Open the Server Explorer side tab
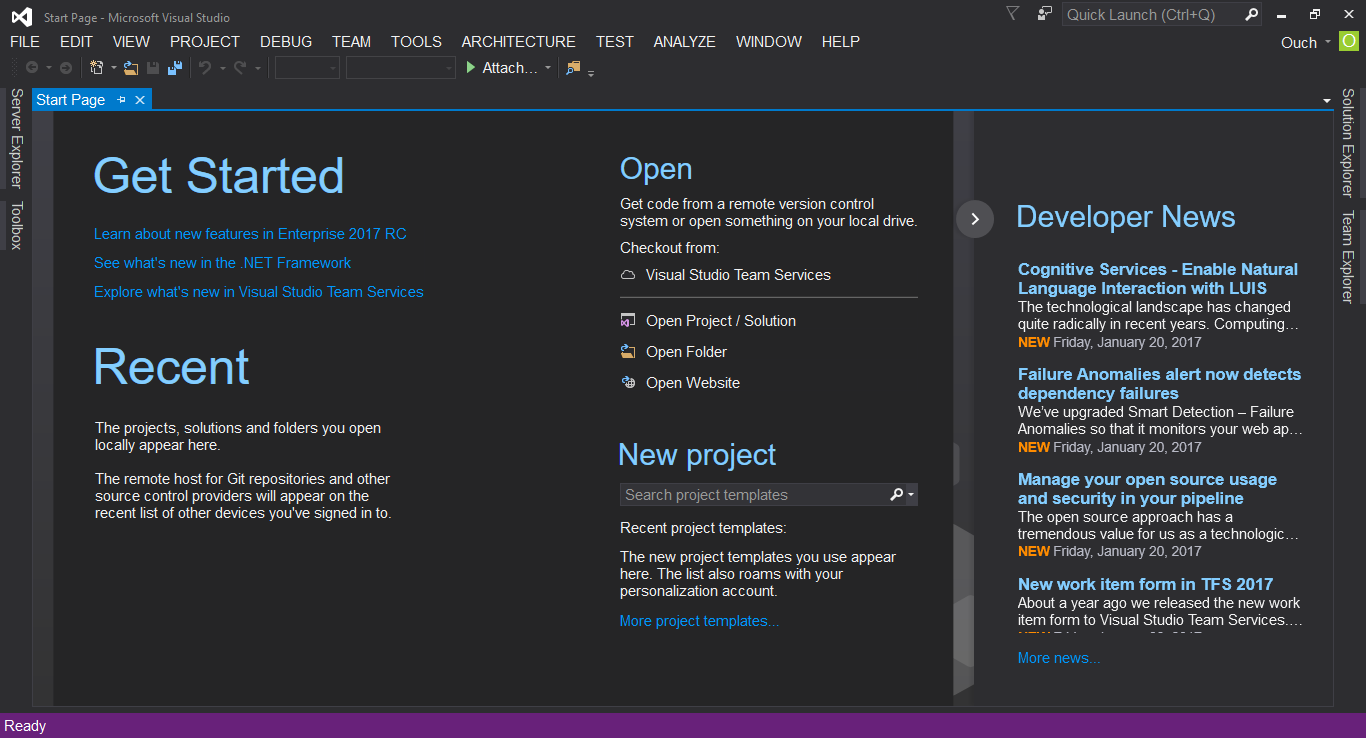 pos(16,138)
